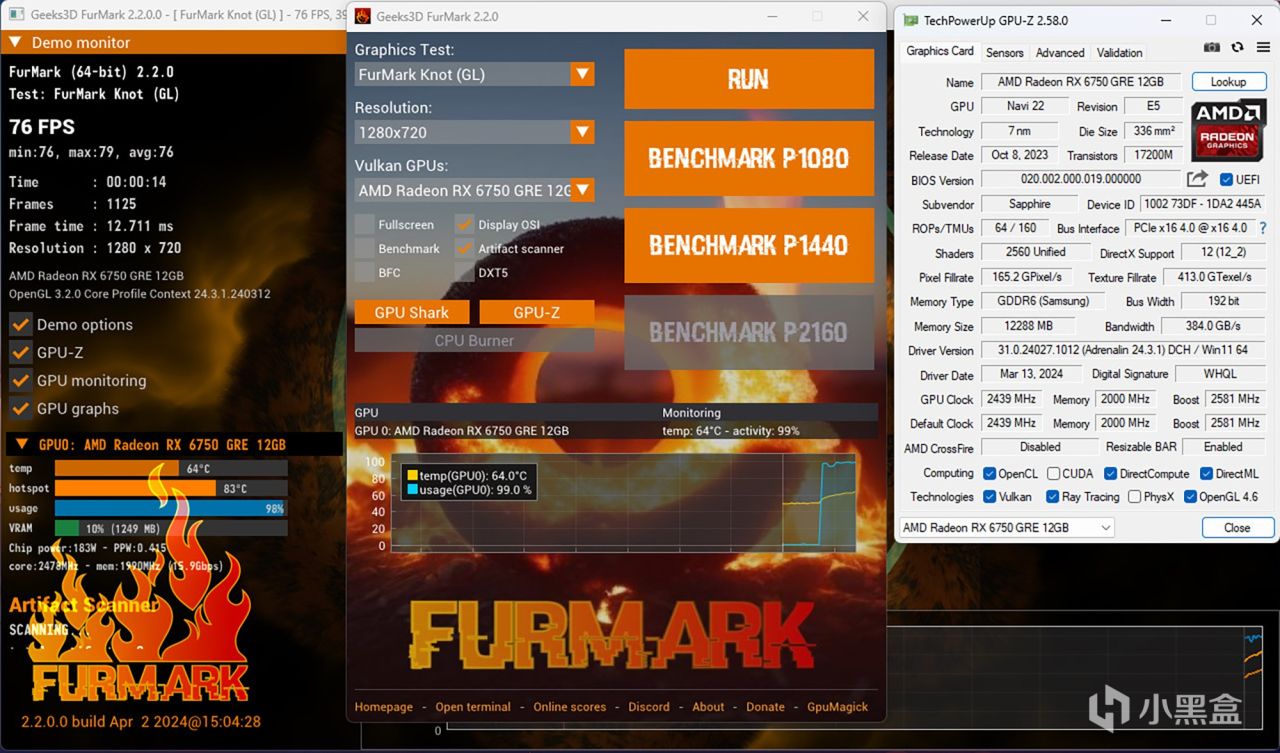Launch BENCHMARK P2160

pyautogui.click(x=749, y=332)
